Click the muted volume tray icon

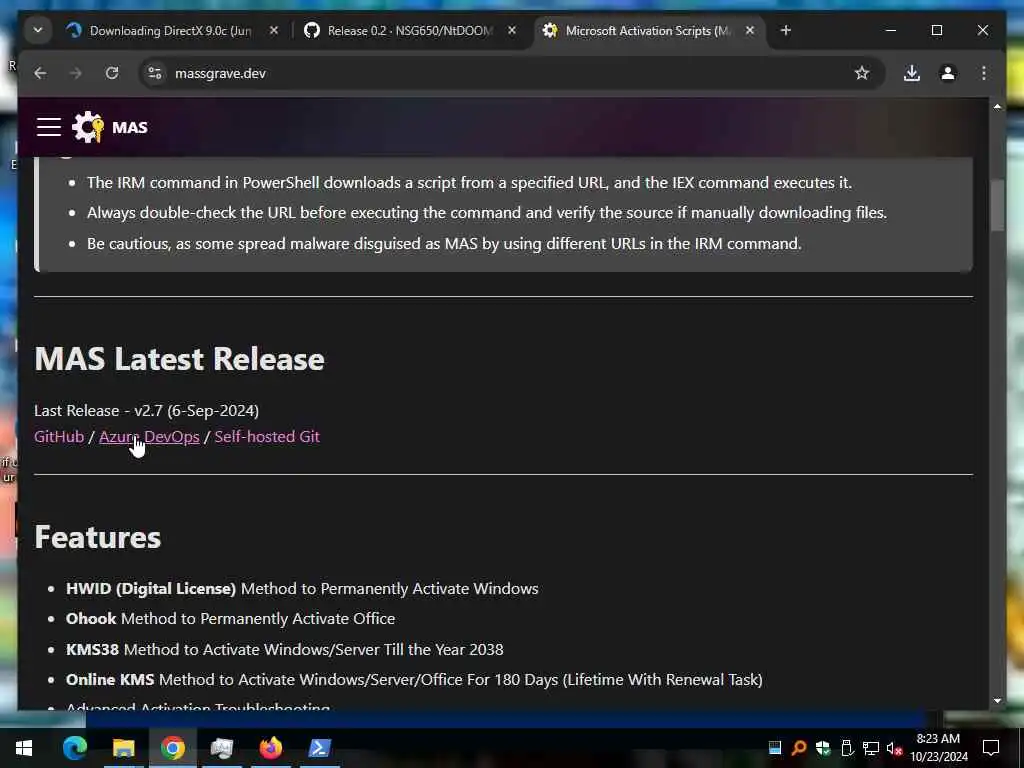(x=894, y=748)
